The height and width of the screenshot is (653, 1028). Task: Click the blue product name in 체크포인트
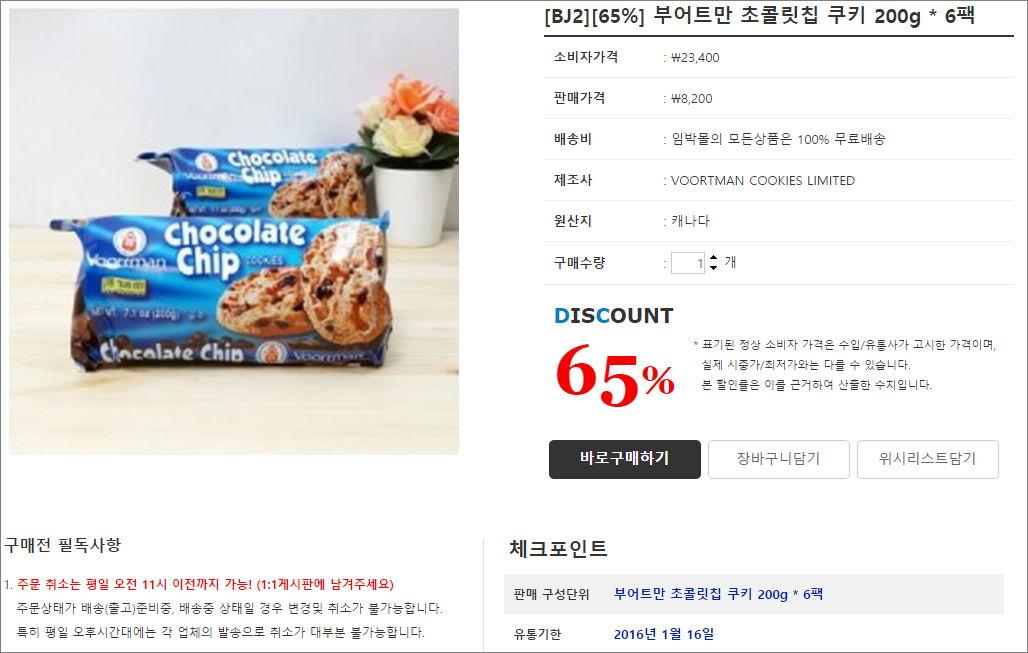(x=719, y=594)
